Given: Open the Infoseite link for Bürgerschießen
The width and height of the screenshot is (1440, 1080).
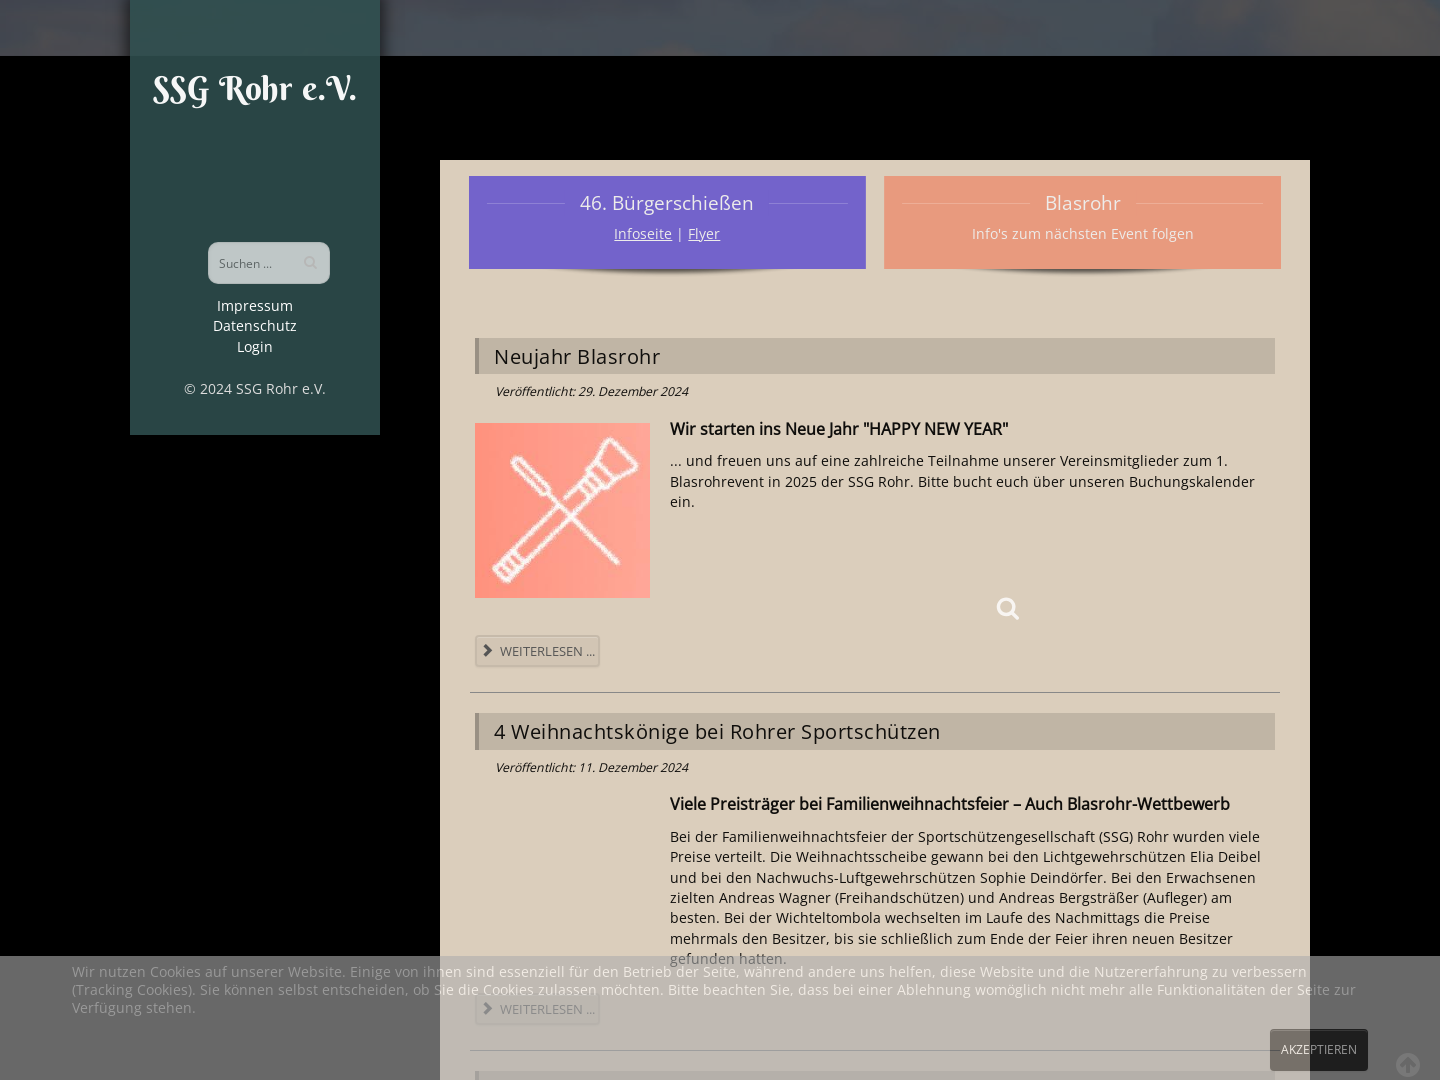Looking at the screenshot, I should pos(643,234).
